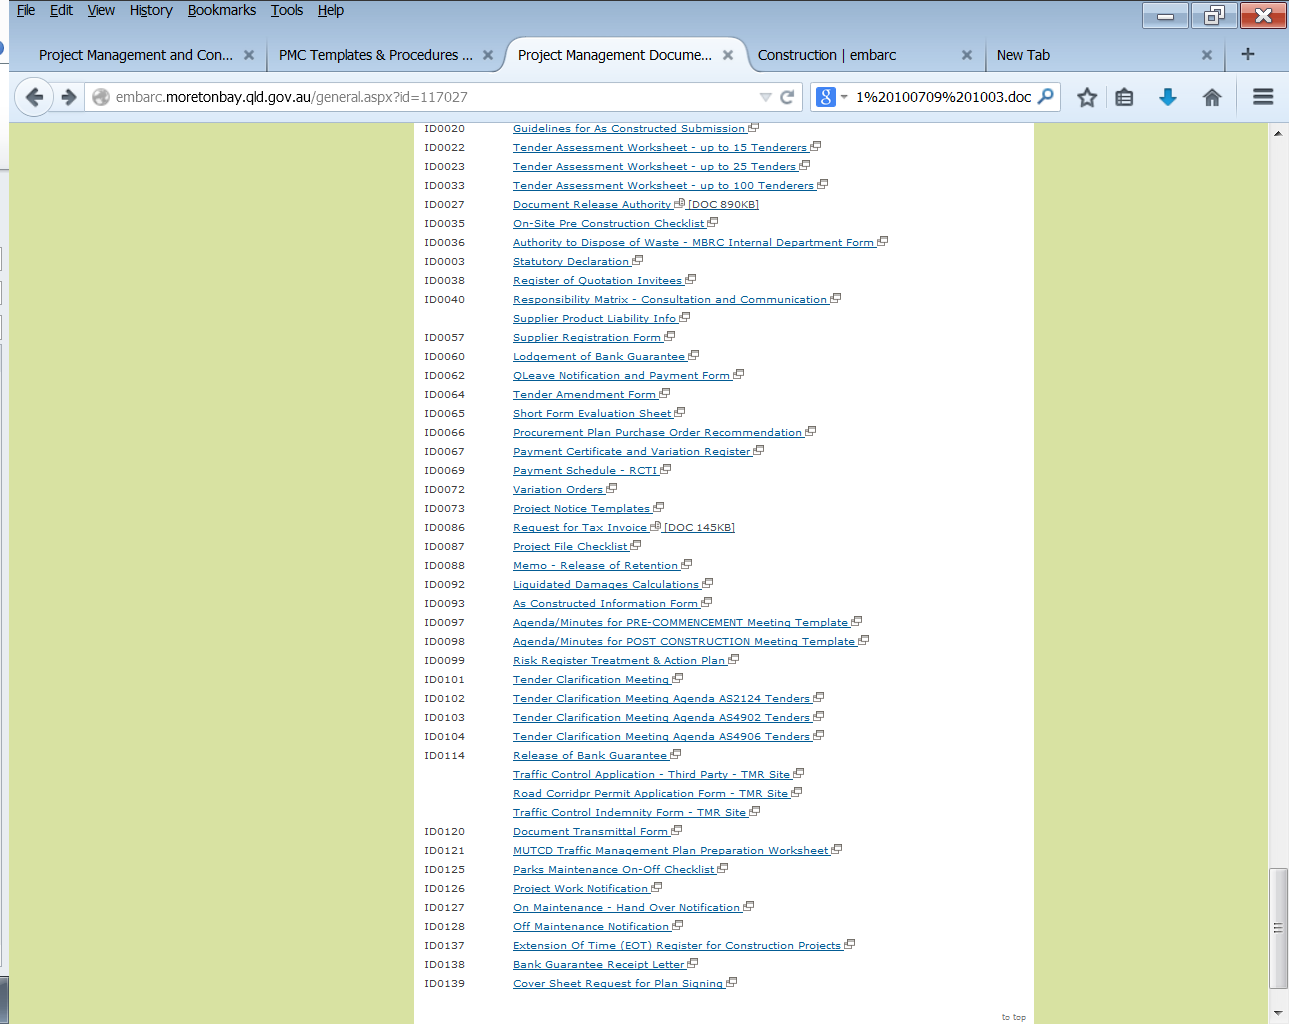Click the address bar URL field

pos(420,97)
